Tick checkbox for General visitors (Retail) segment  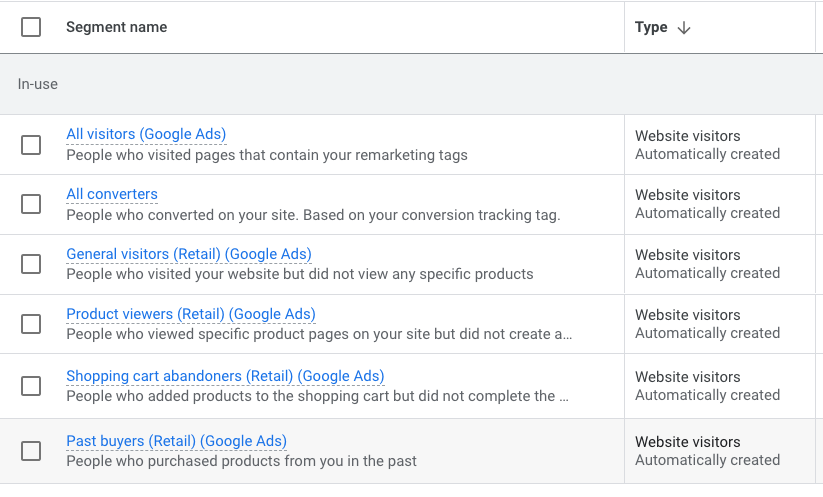(31, 264)
